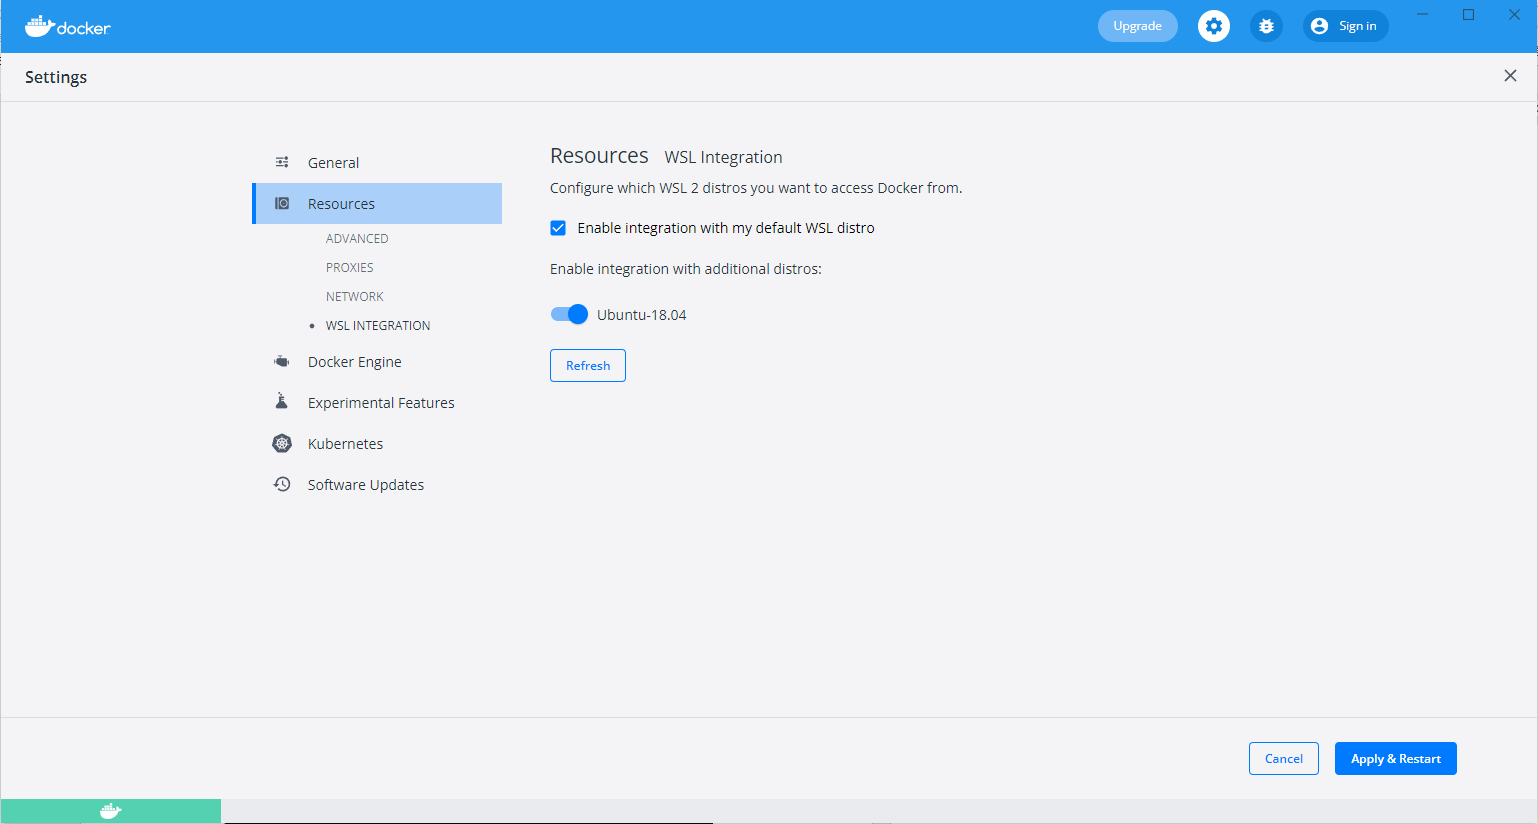Click the General sliders icon
1538x824 pixels.
tap(282, 162)
